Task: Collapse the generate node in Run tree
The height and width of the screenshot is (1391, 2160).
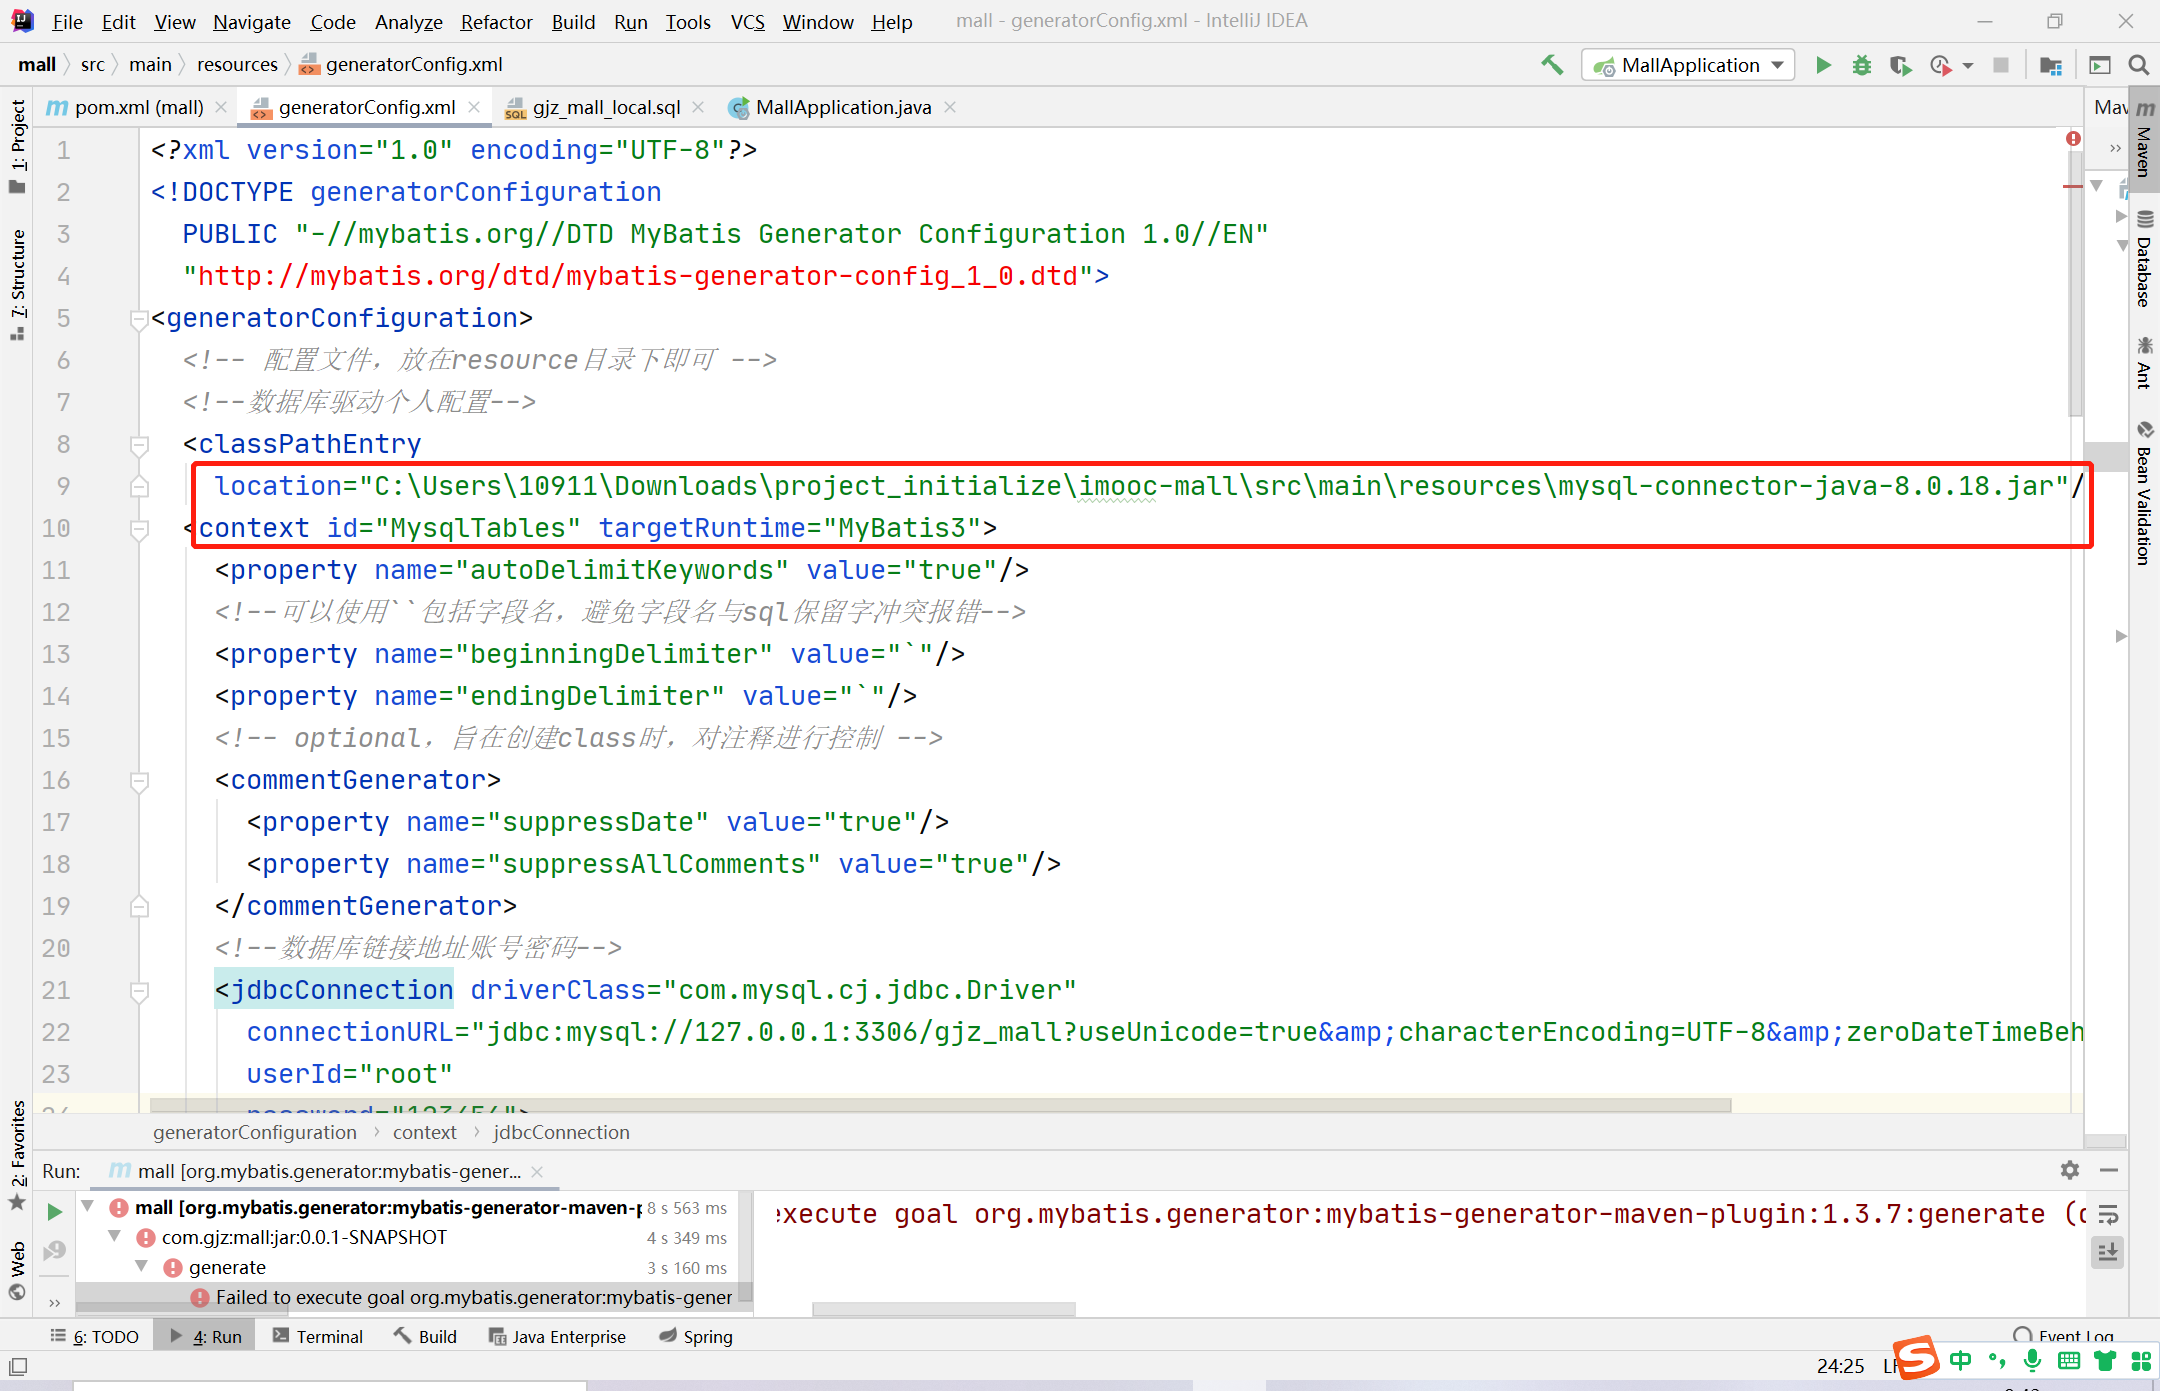Action: point(142,1267)
